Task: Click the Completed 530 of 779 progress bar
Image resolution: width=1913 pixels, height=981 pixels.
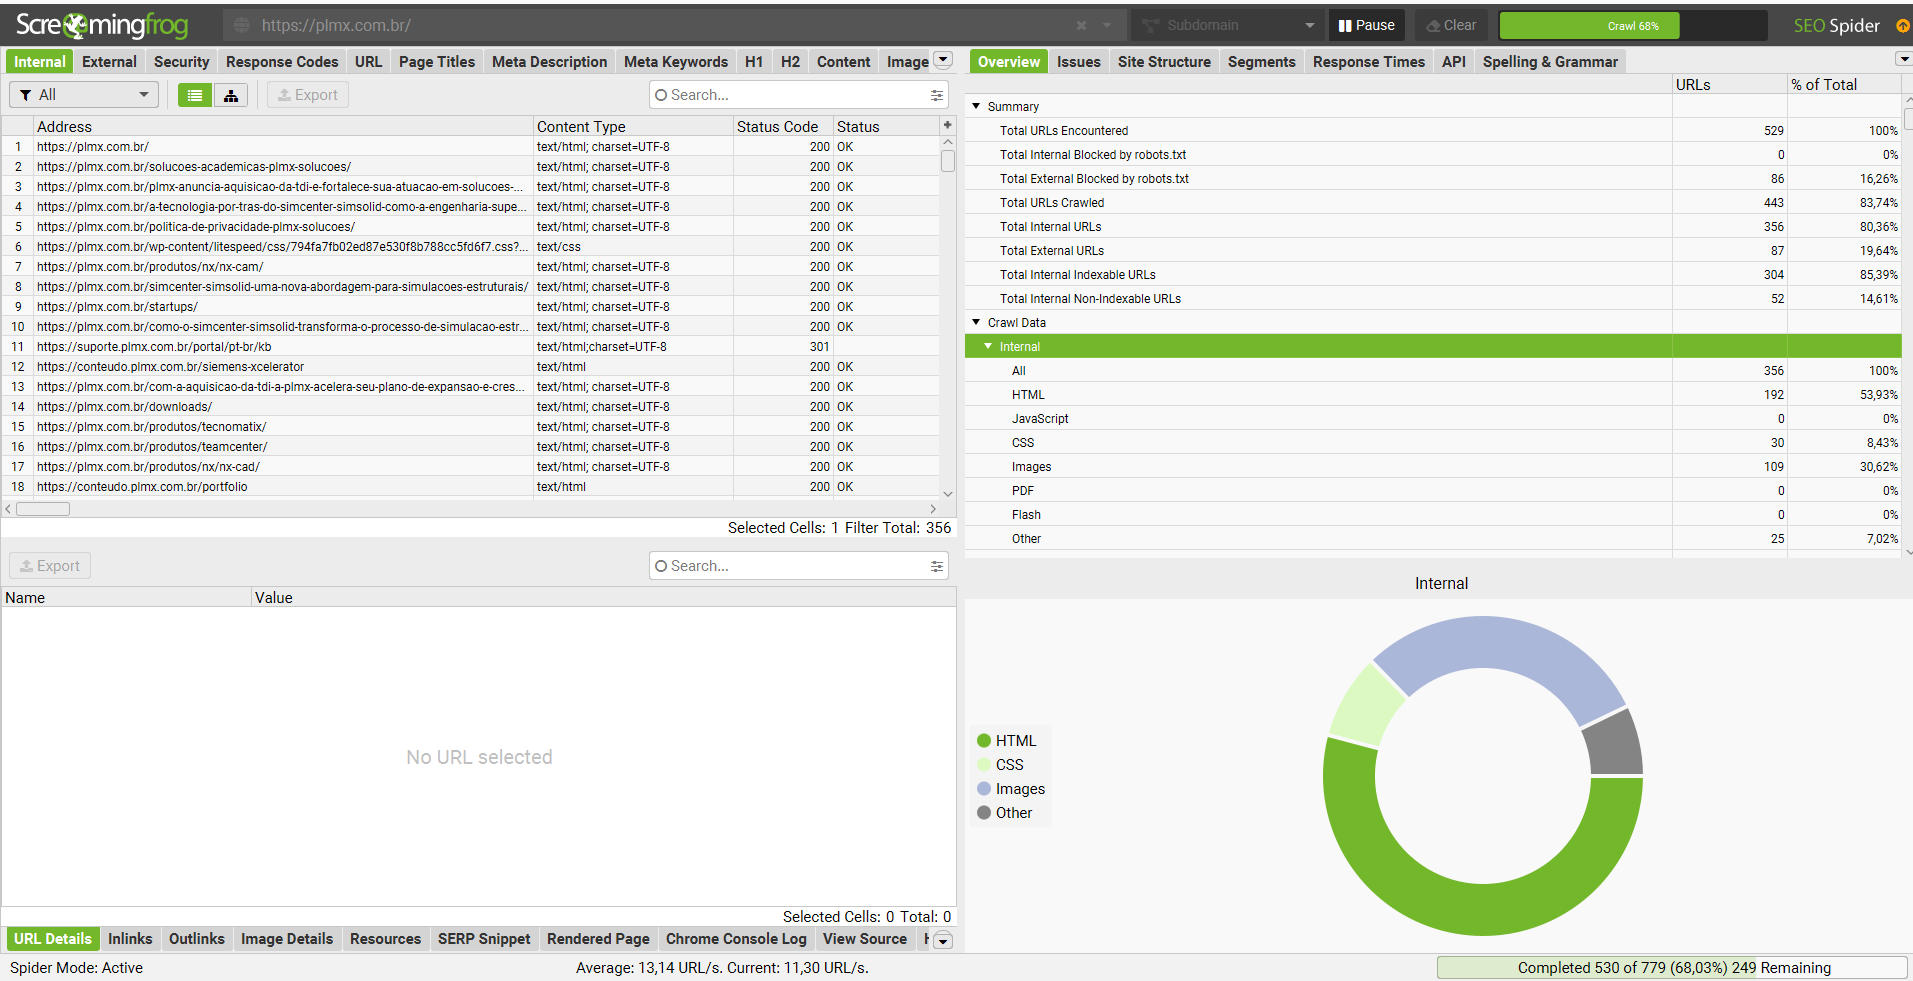Action: (1672, 968)
